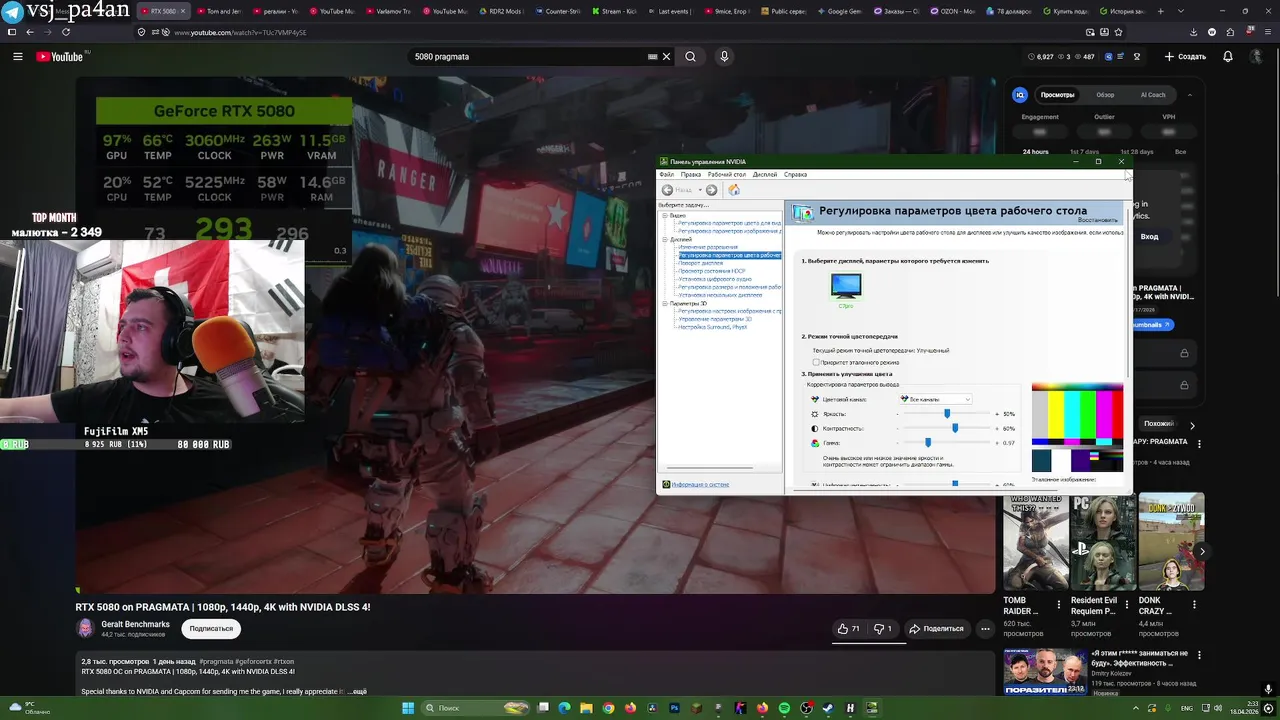Click the YouTube search magnifier button

690,57
